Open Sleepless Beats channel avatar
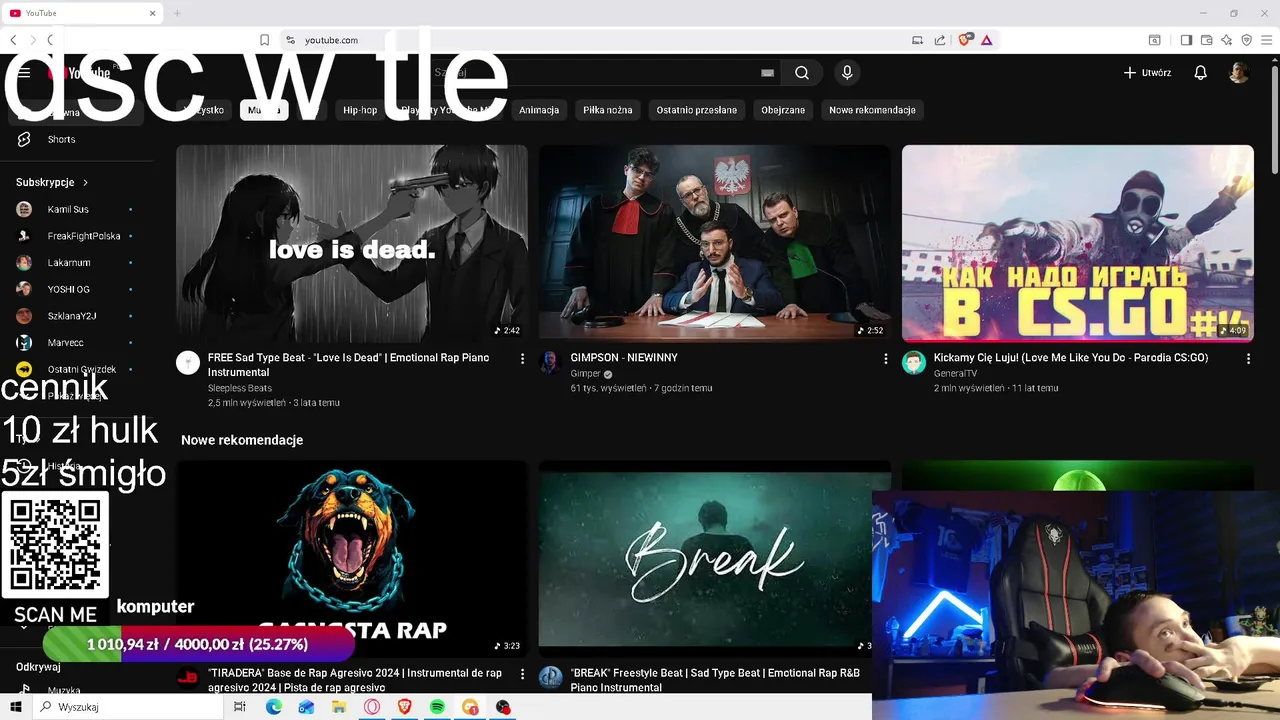Screen dimensions: 1280x720 tap(188, 362)
